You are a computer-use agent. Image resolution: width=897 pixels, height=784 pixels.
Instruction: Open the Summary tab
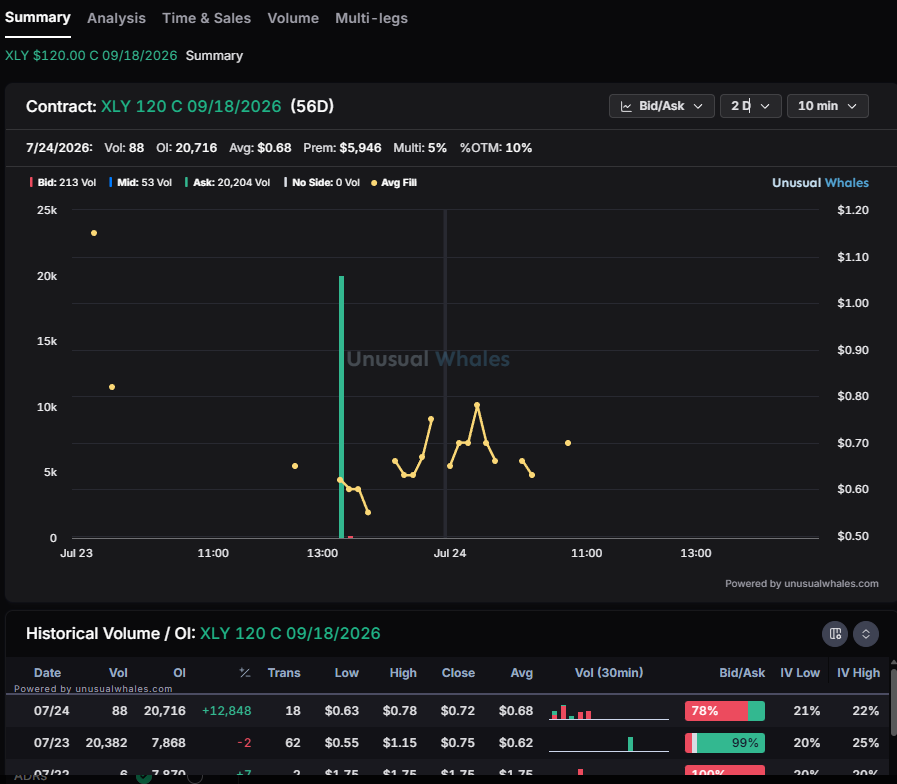point(38,18)
